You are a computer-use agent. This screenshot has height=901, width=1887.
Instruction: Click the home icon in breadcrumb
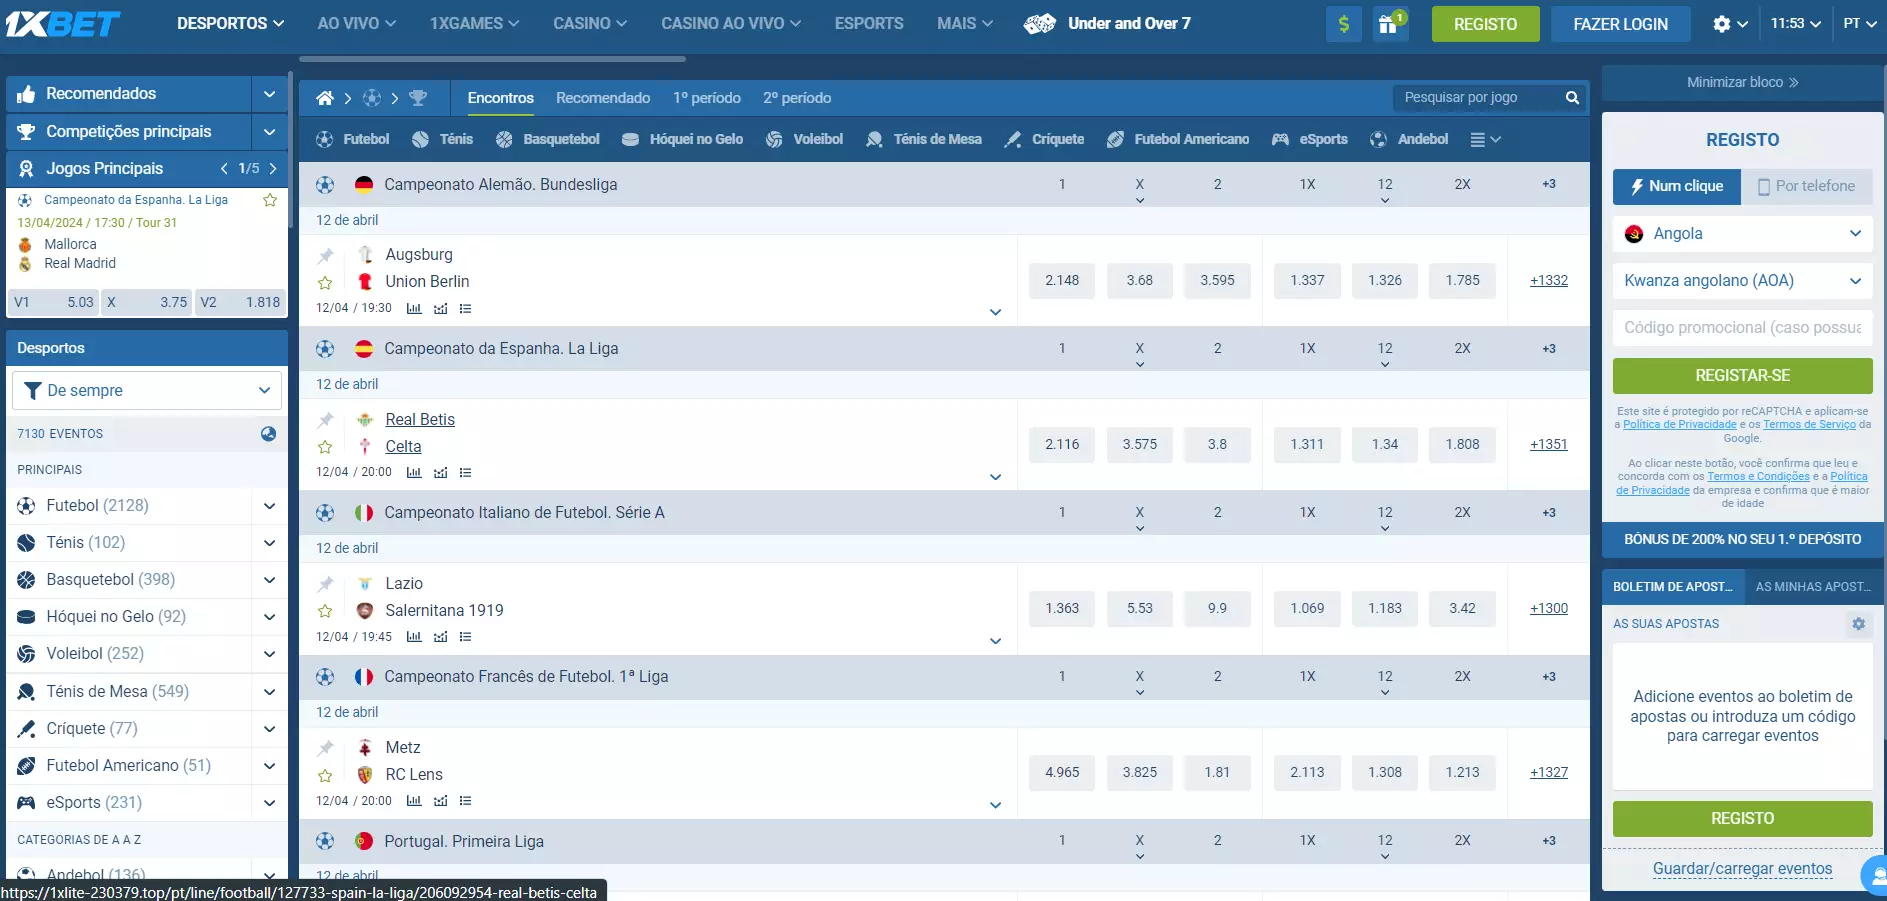point(325,98)
